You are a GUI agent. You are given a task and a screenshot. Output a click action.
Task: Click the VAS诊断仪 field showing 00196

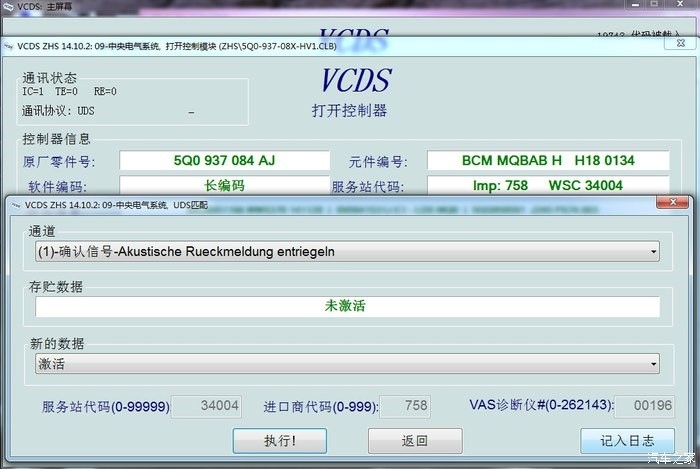point(645,406)
